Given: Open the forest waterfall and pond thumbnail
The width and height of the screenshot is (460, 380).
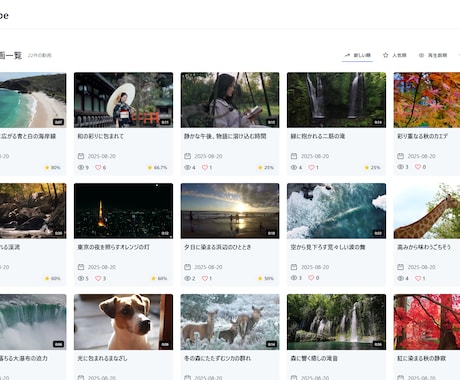Looking at the screenshot, I should (336, 322).
